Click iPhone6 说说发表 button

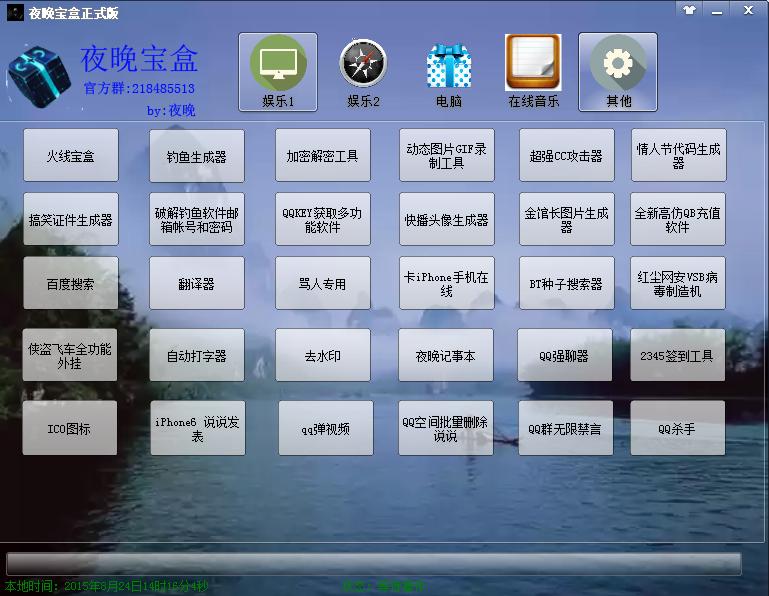[x=198, y=428]
